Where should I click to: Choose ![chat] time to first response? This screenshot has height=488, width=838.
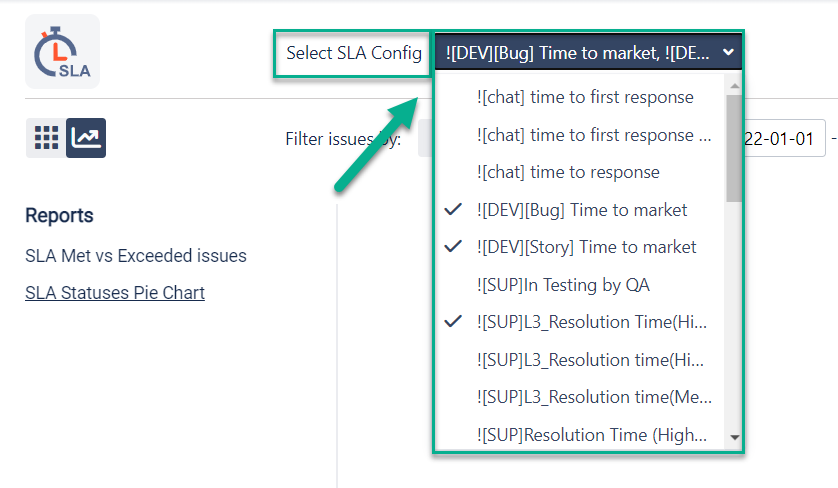point(585,97)
